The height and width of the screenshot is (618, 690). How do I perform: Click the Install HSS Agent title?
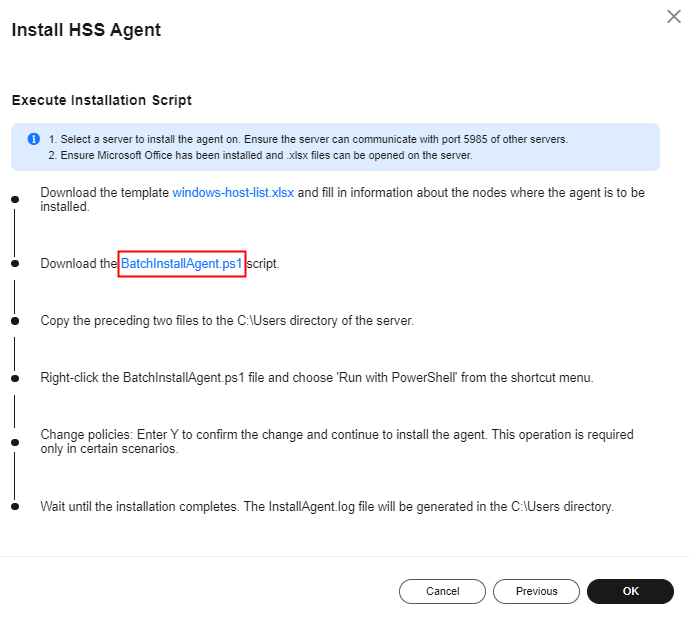[x=86, y=30]
